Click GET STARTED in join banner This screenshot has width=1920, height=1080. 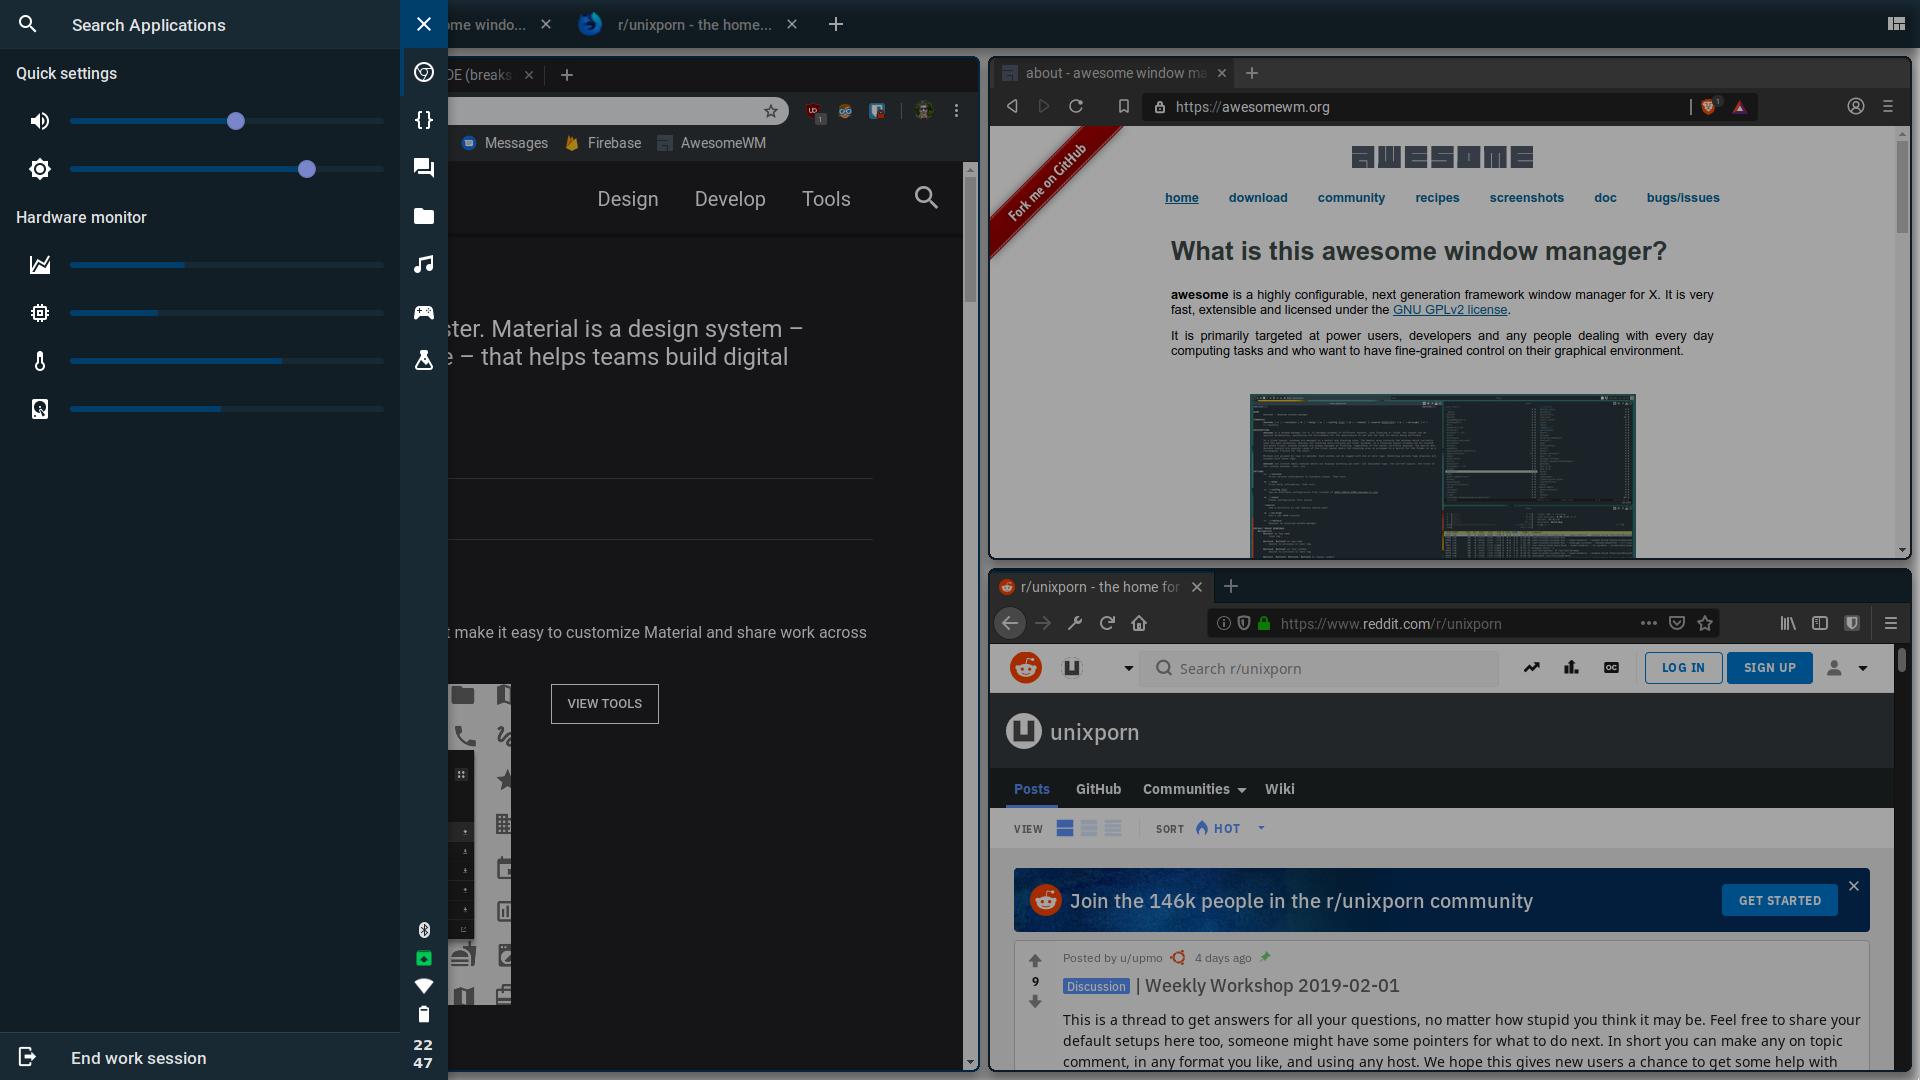pyautogui.click(x=1780, y=900)
